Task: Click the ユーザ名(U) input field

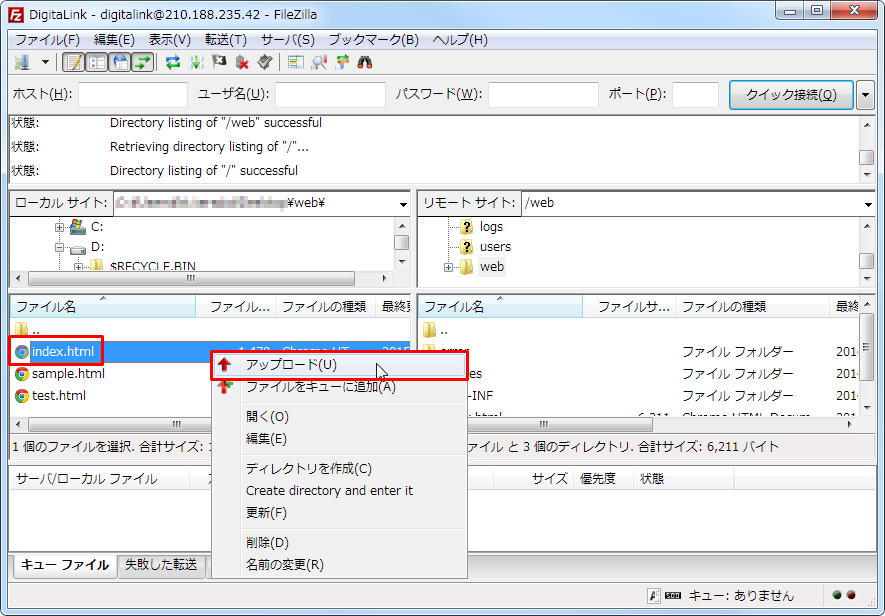Action: pyautogui.click(x=330, y=95)
